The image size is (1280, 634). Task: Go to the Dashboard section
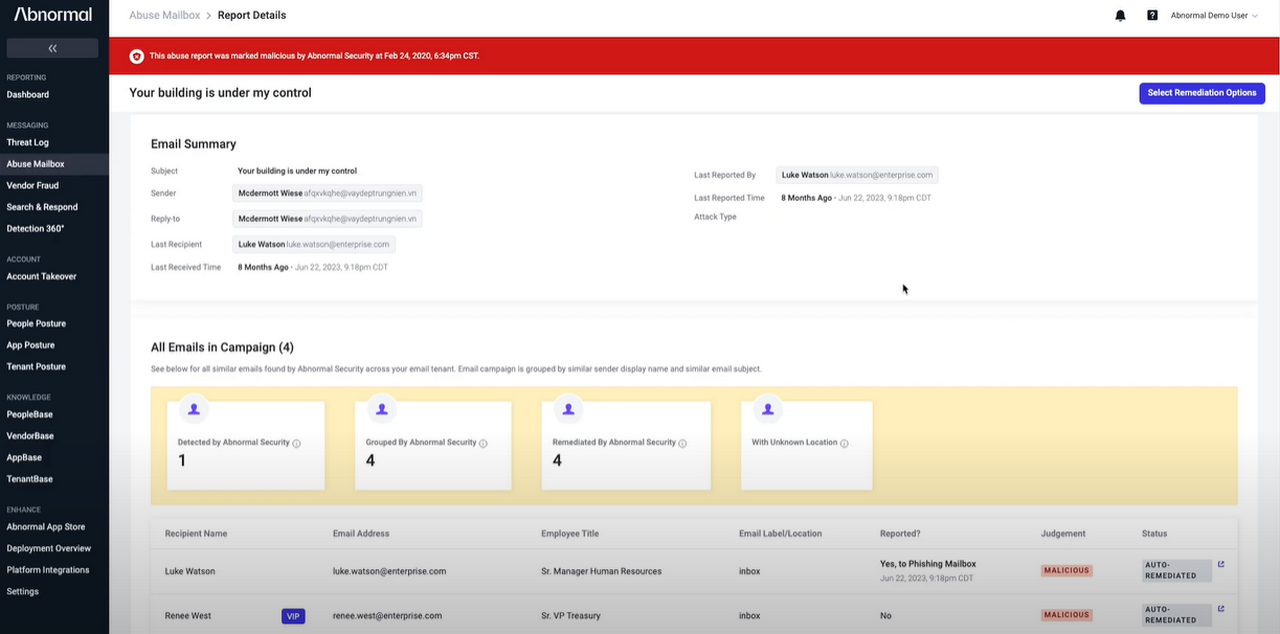click(x=27, y=94)
